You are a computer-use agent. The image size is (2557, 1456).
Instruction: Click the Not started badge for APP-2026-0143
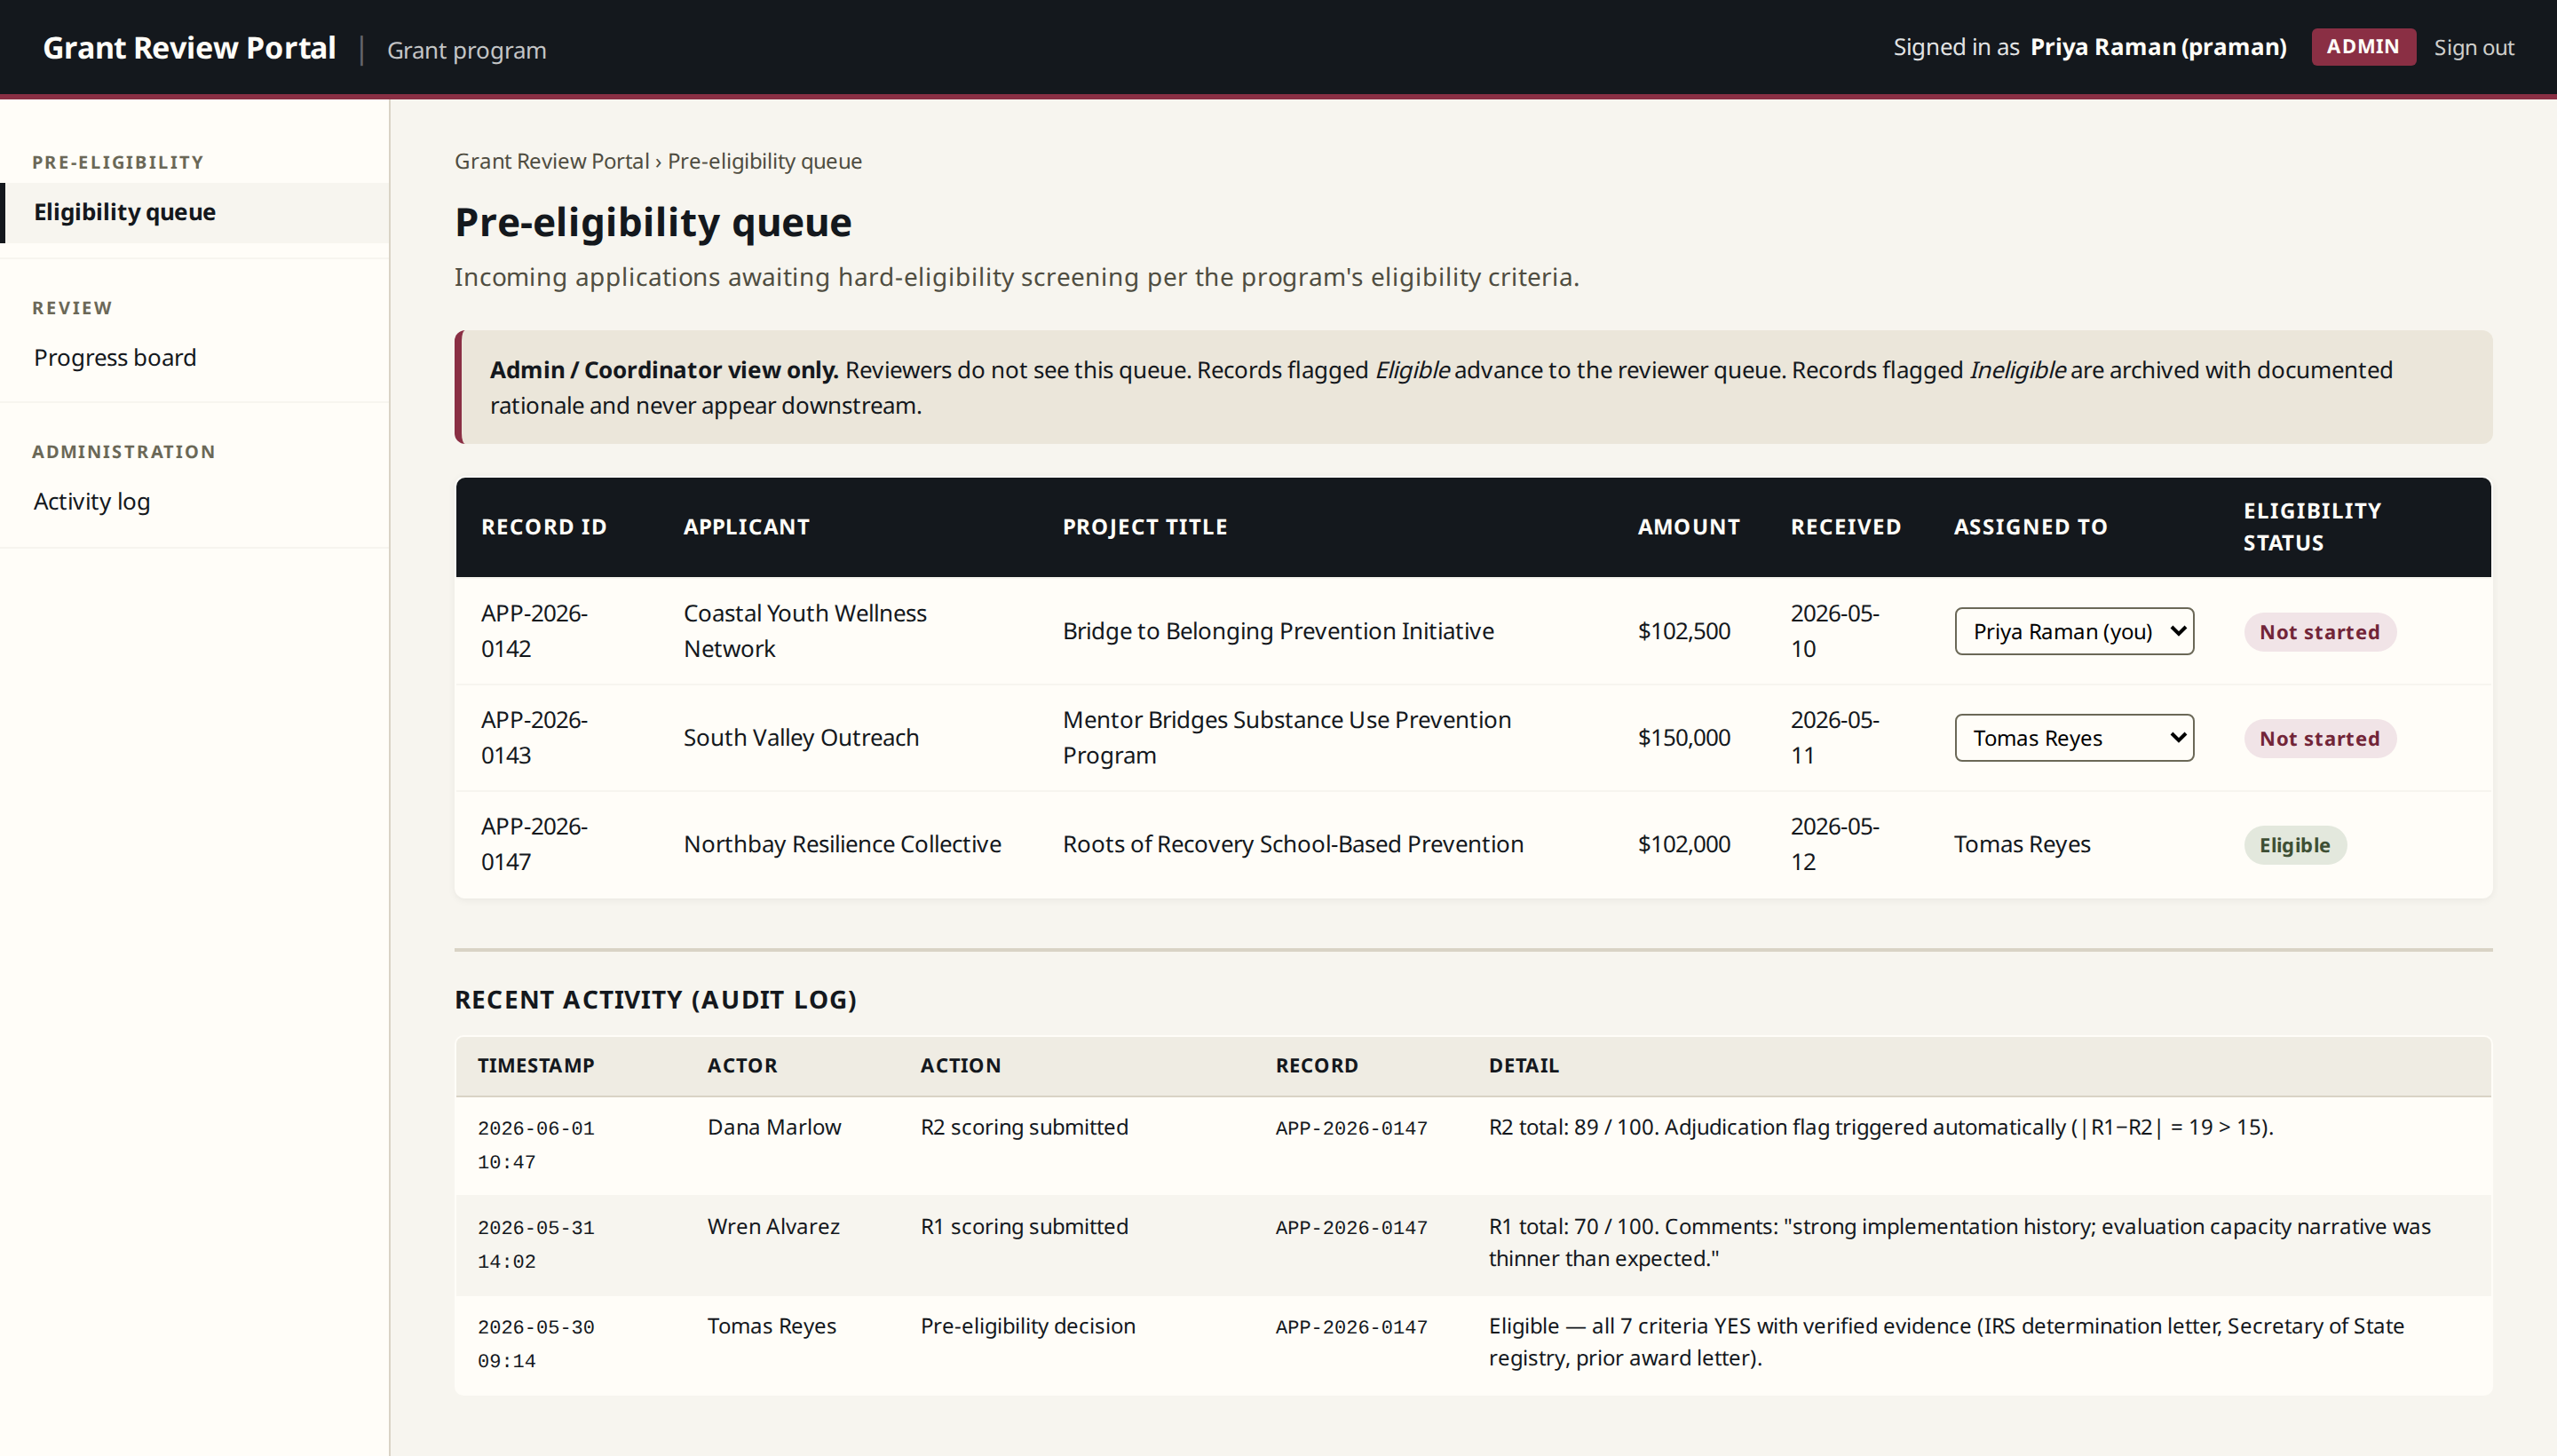point(2319,739)
